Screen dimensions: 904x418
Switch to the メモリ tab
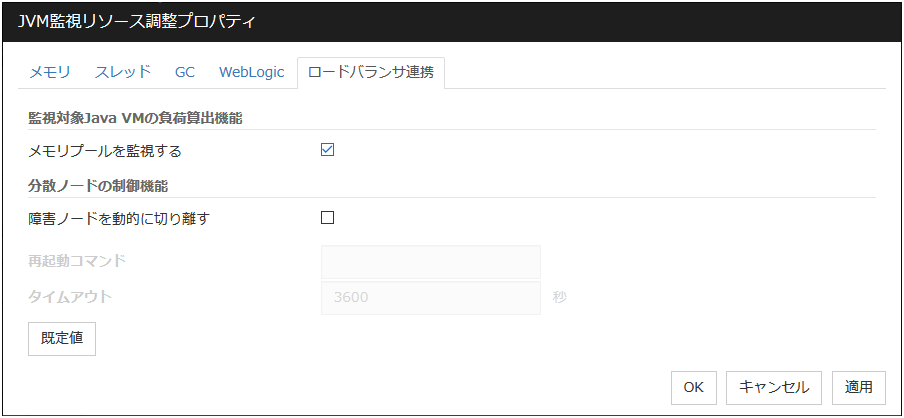(x=50, y=72)
